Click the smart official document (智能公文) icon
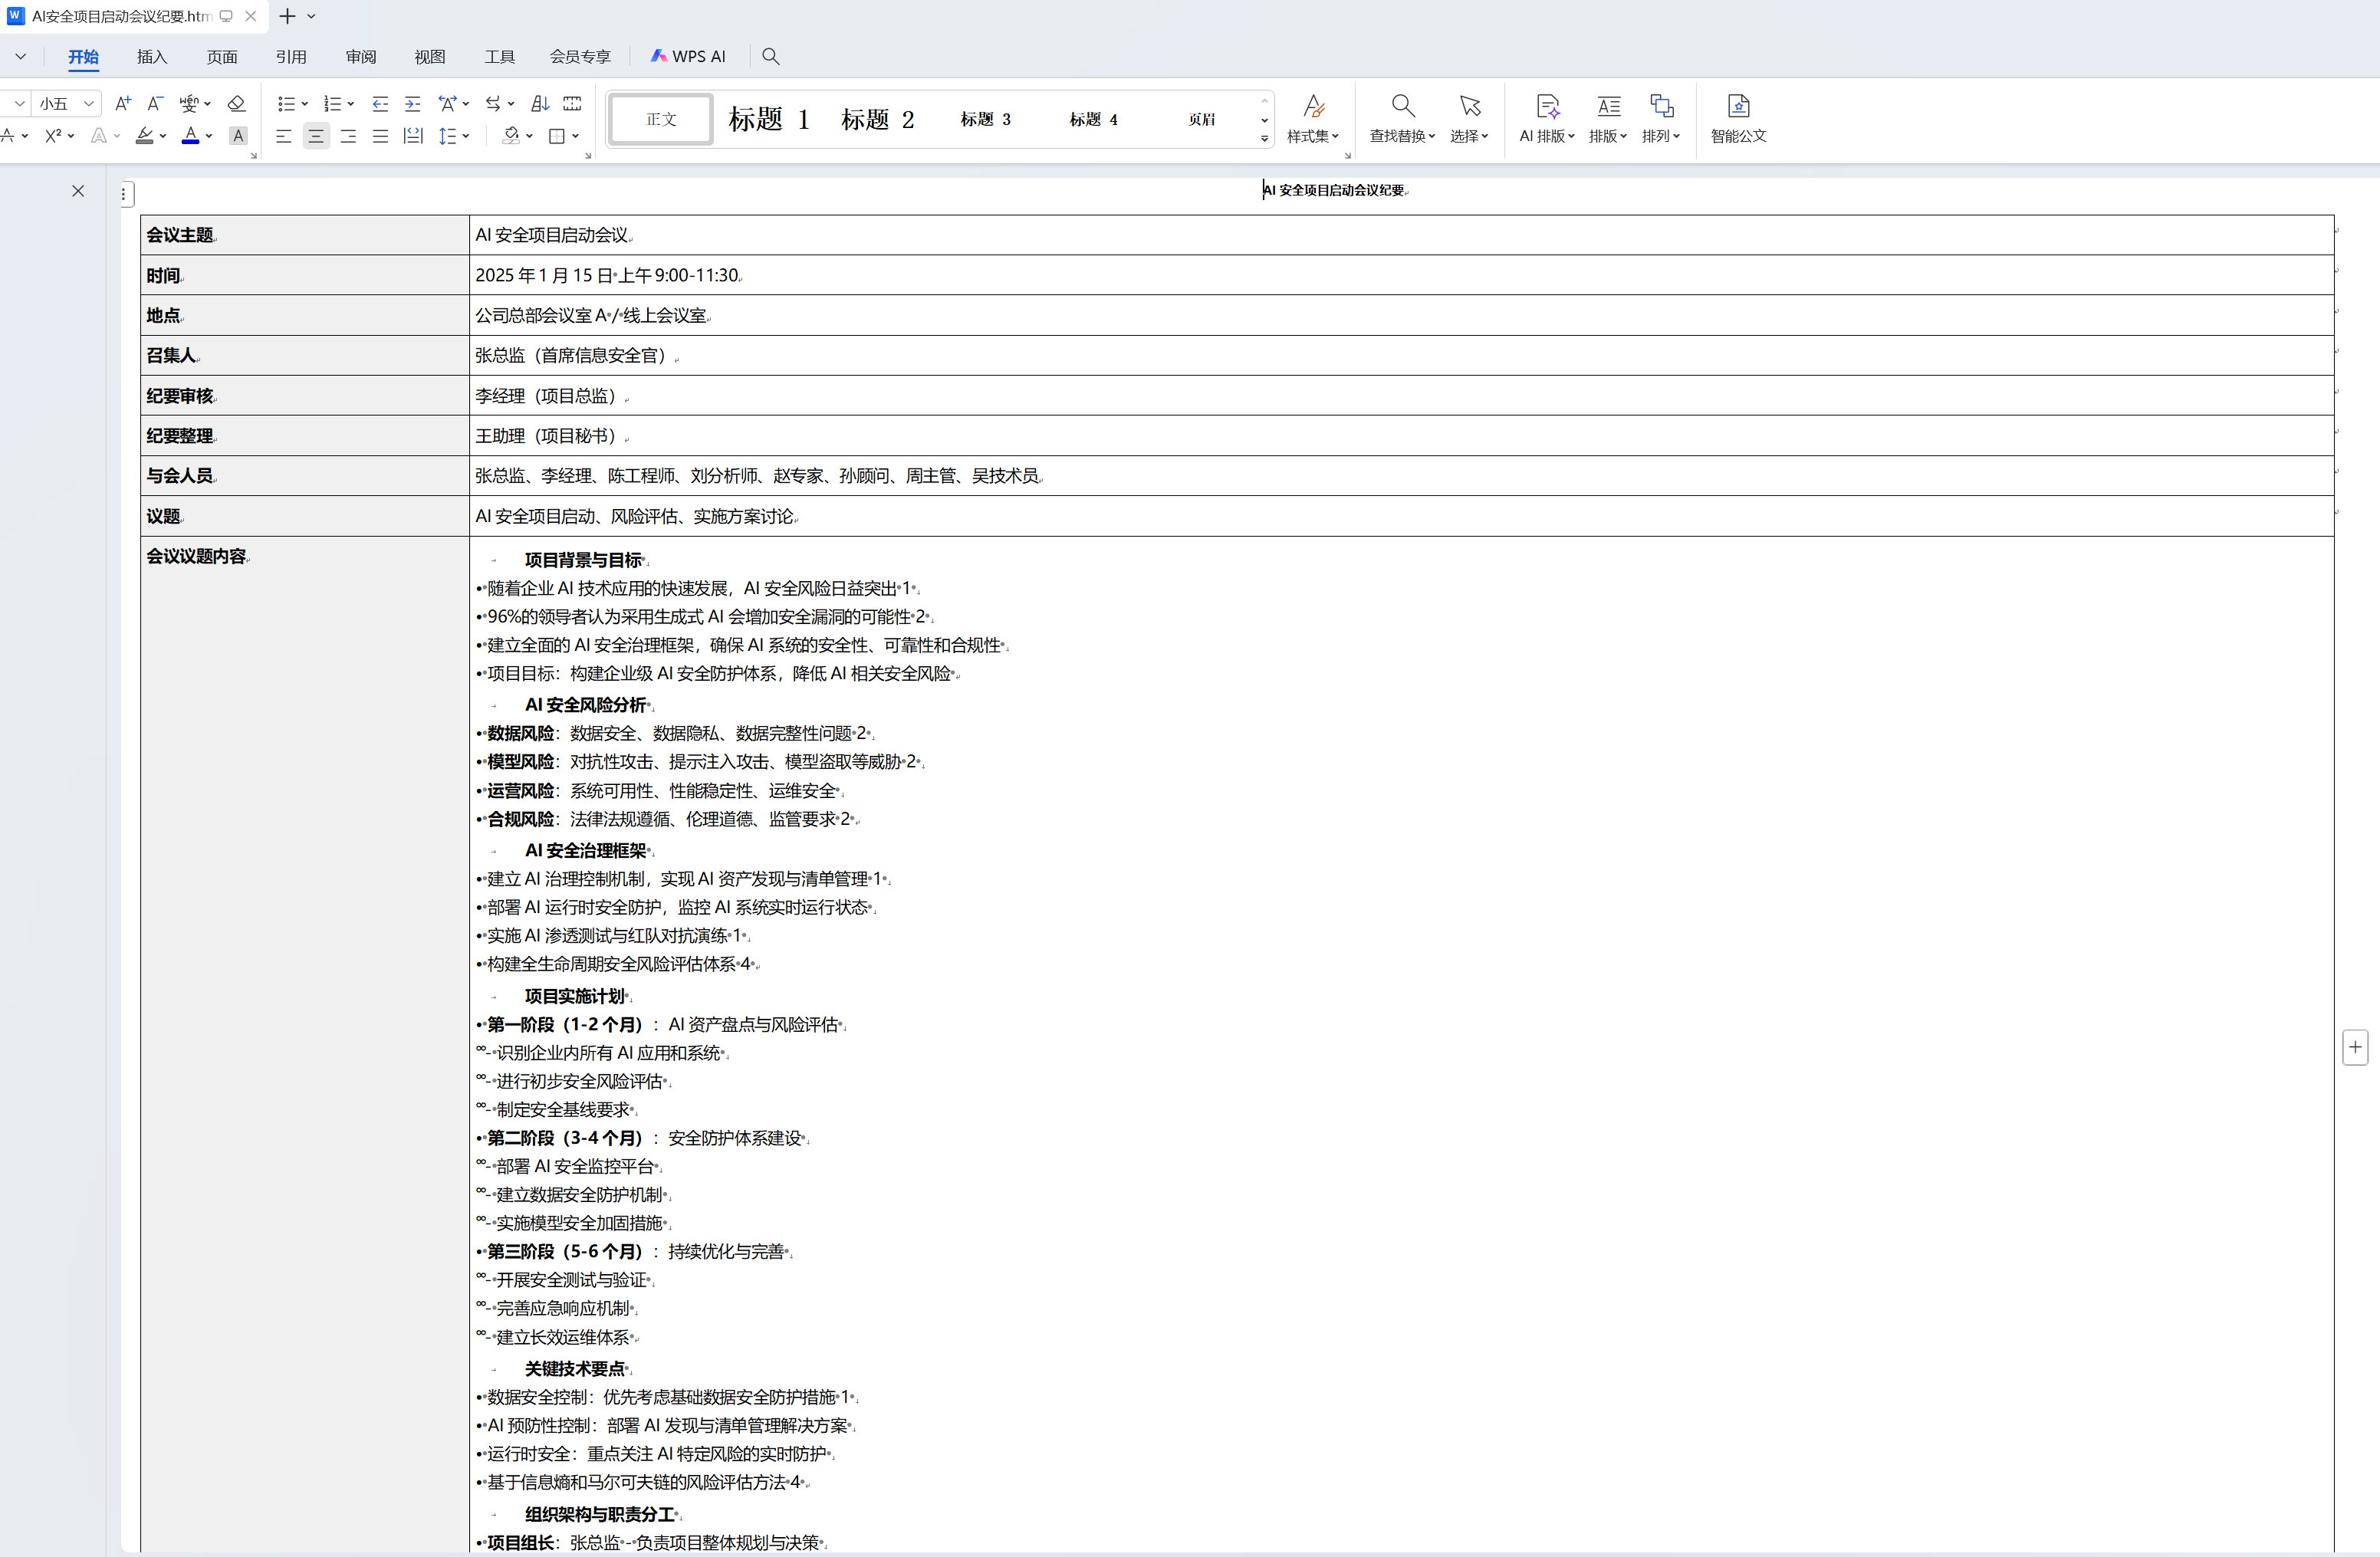The width and height of the screenshot is (2380, 1557). (x=1738, y=107)
